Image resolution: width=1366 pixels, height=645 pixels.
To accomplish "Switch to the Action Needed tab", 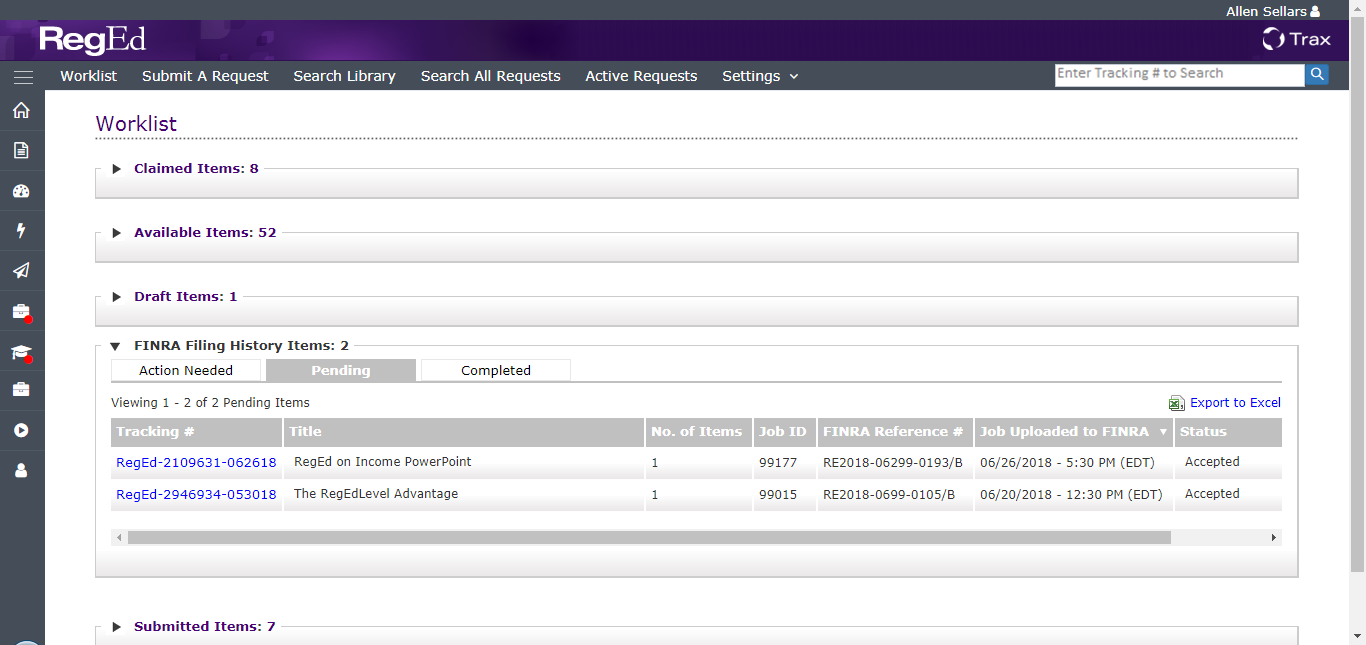I will click(186, 371).
